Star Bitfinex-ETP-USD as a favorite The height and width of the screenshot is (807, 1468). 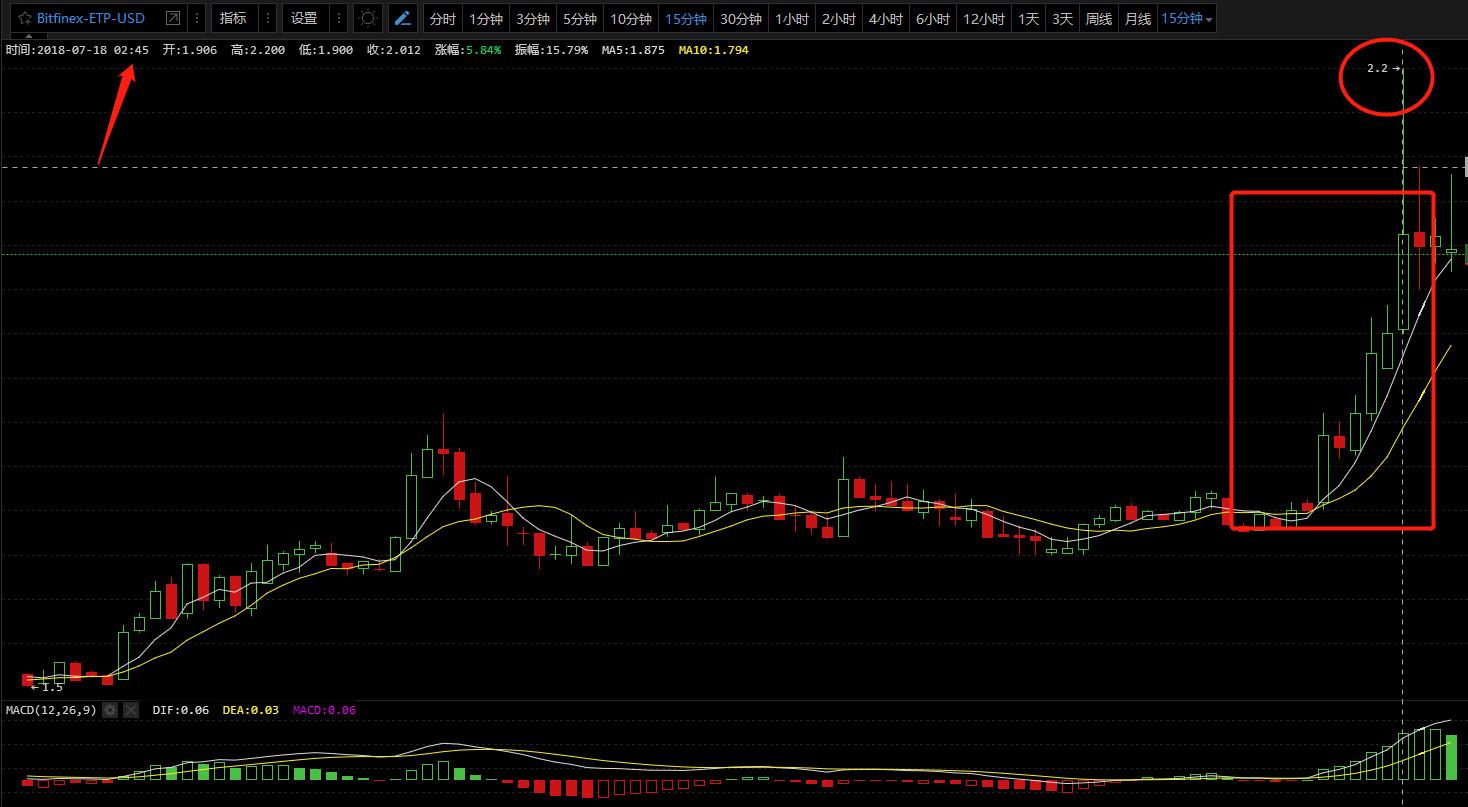coord(24,19)
